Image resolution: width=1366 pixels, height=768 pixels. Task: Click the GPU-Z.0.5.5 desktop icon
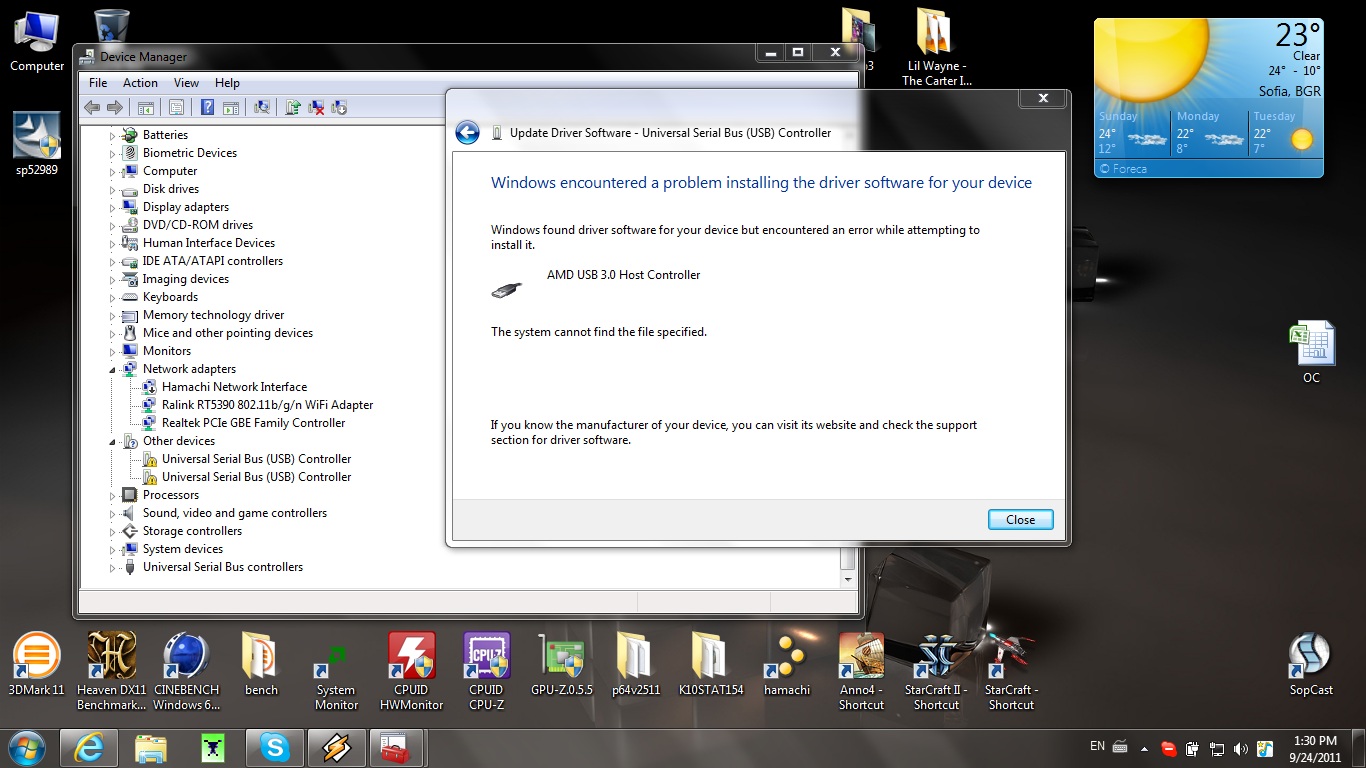click(x=561, y=664)
